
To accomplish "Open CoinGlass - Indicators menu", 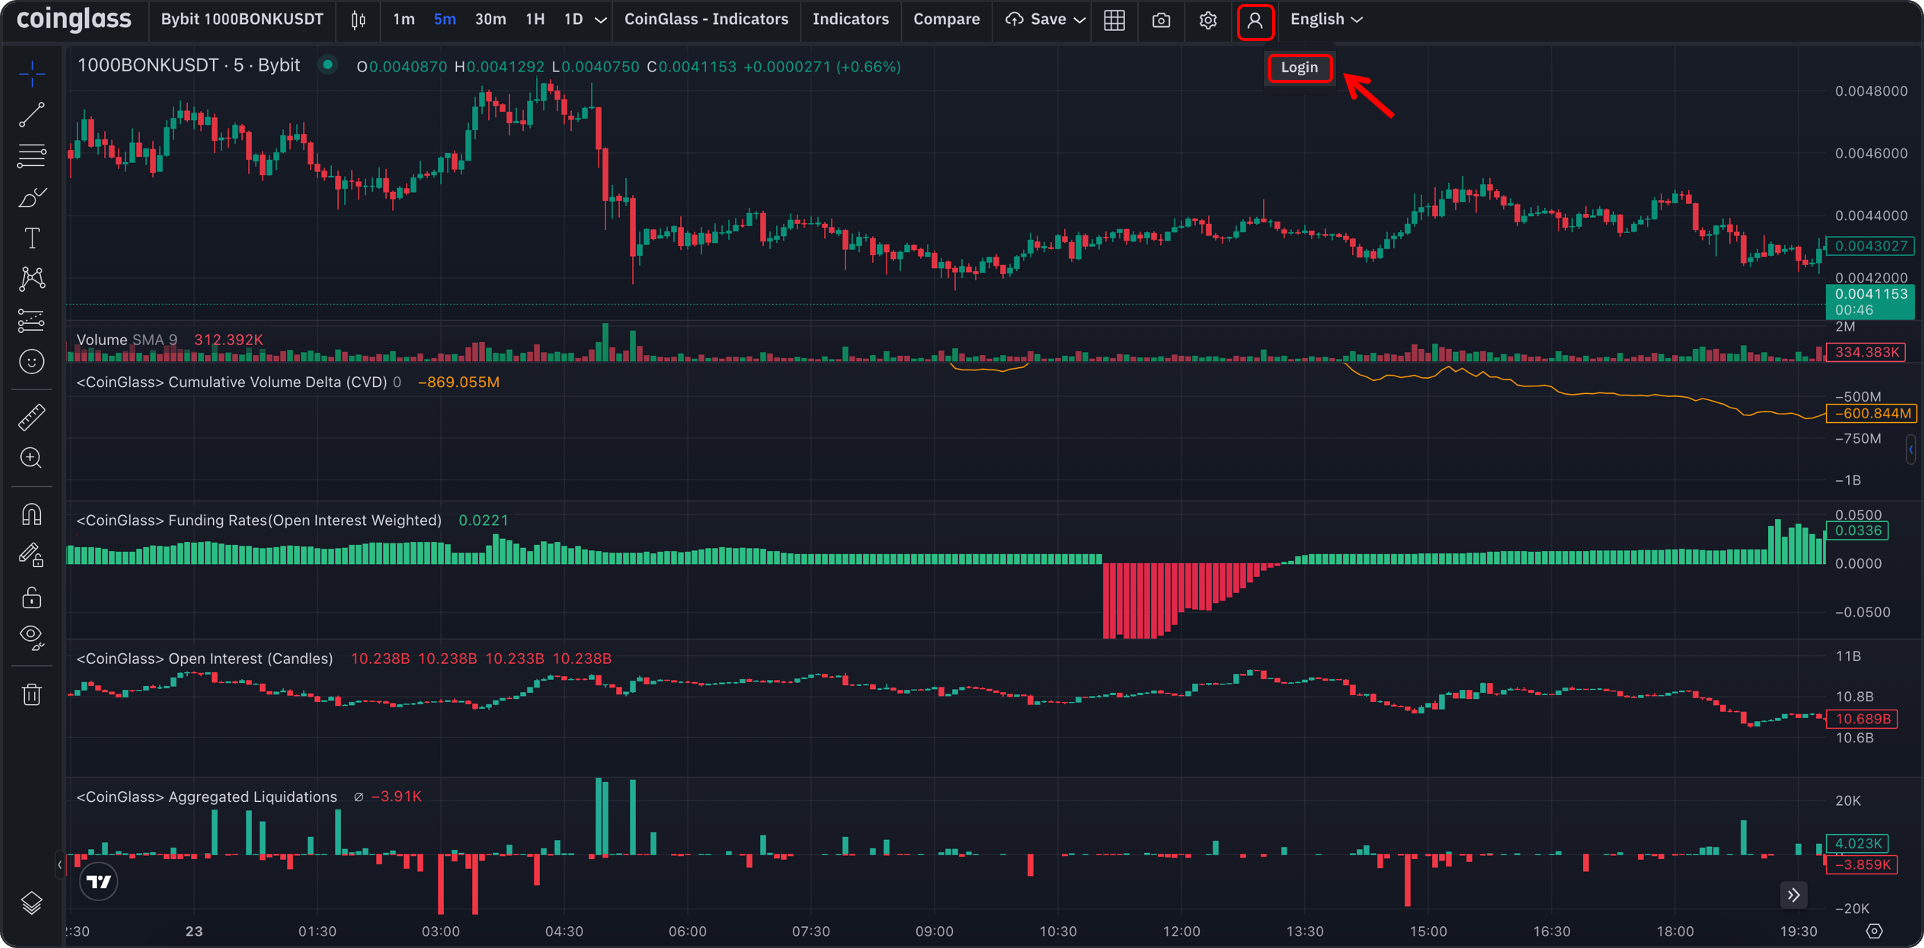I will [x=706, y=20].
